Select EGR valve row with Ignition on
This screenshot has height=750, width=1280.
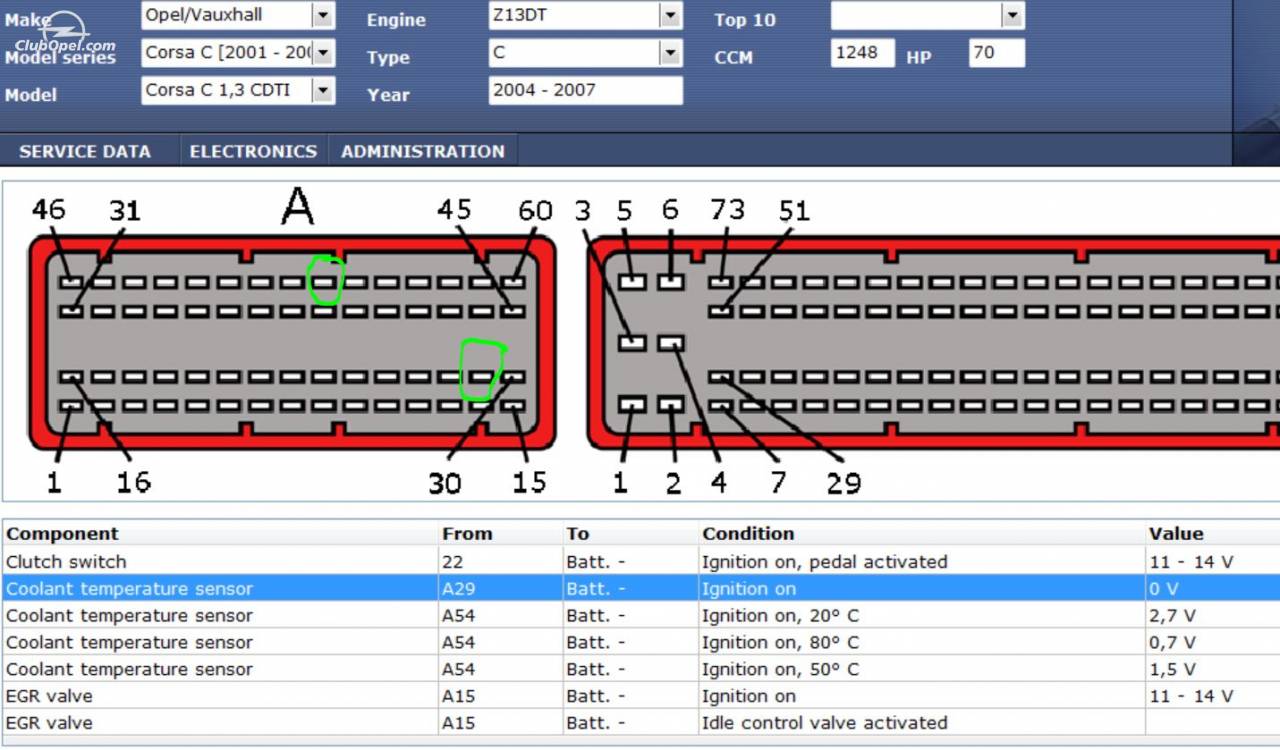tap(640, 696)
